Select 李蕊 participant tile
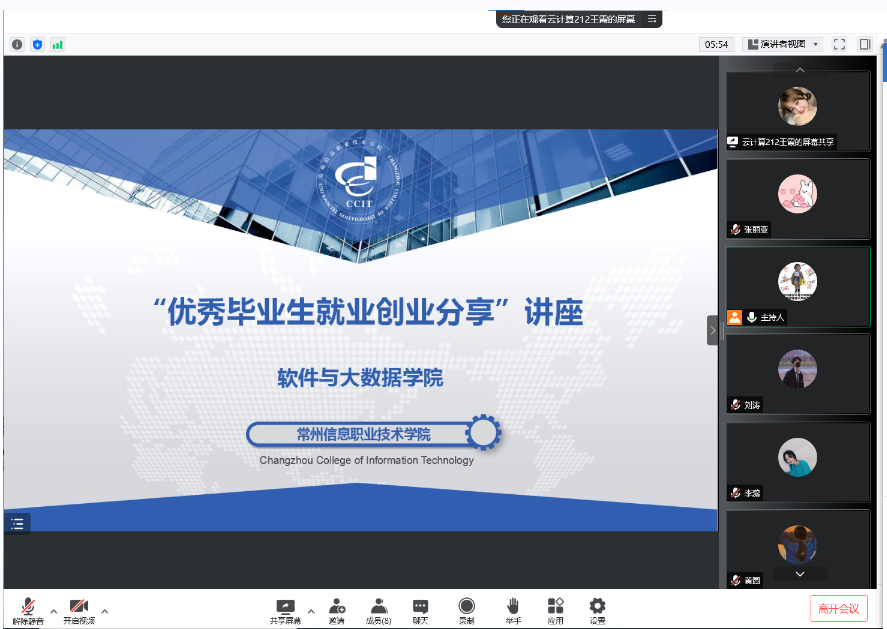The width and height of the screenshot is (887, 629). tap(798, 462)
